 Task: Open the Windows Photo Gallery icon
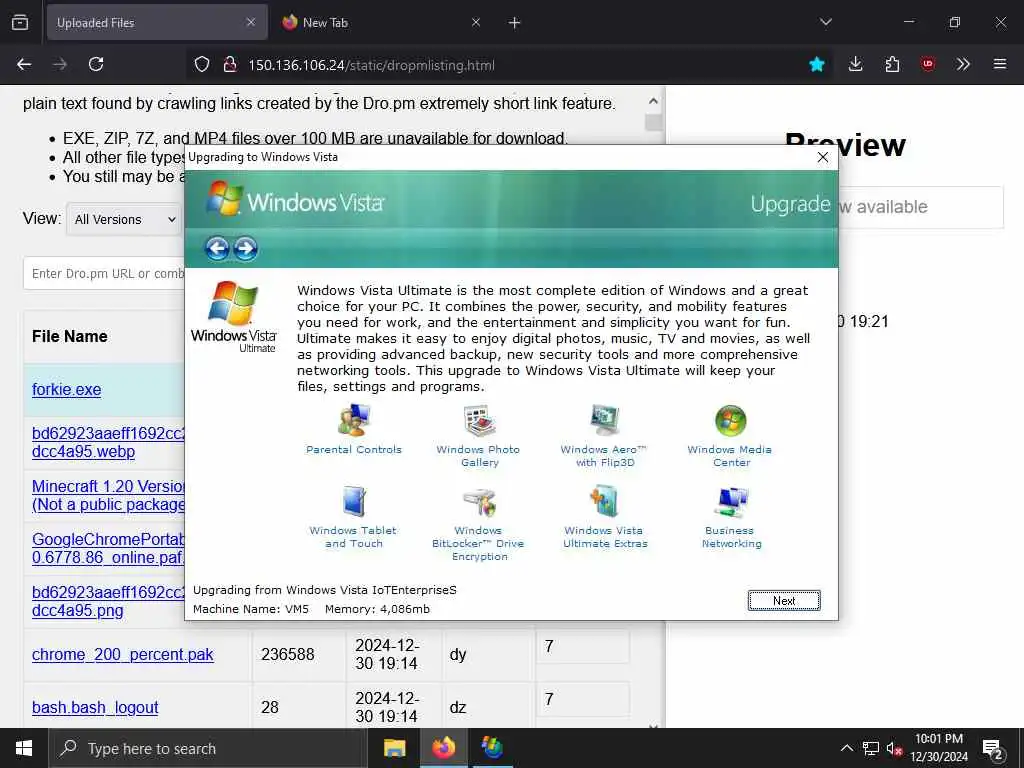pyautogui.click(x=479, y=420)
